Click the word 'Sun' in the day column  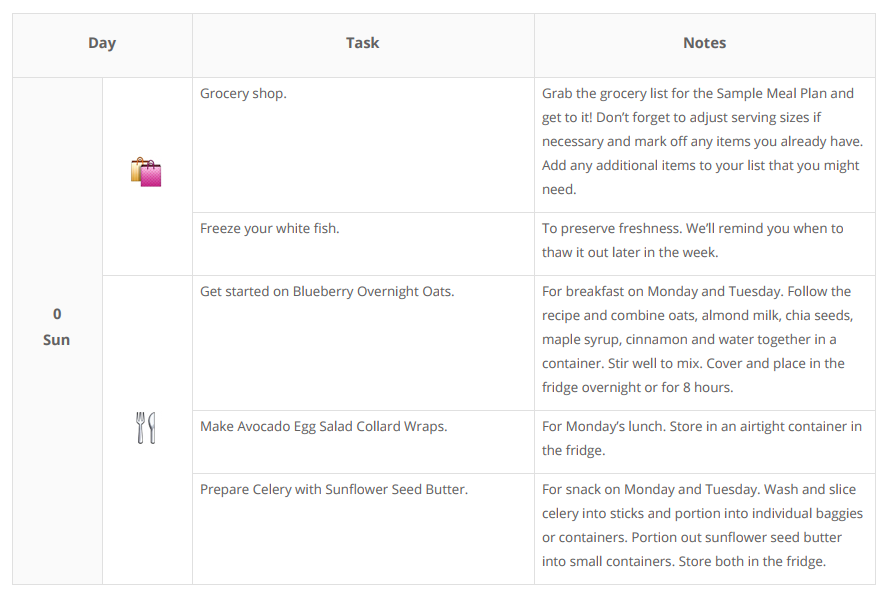coord(56,340)
